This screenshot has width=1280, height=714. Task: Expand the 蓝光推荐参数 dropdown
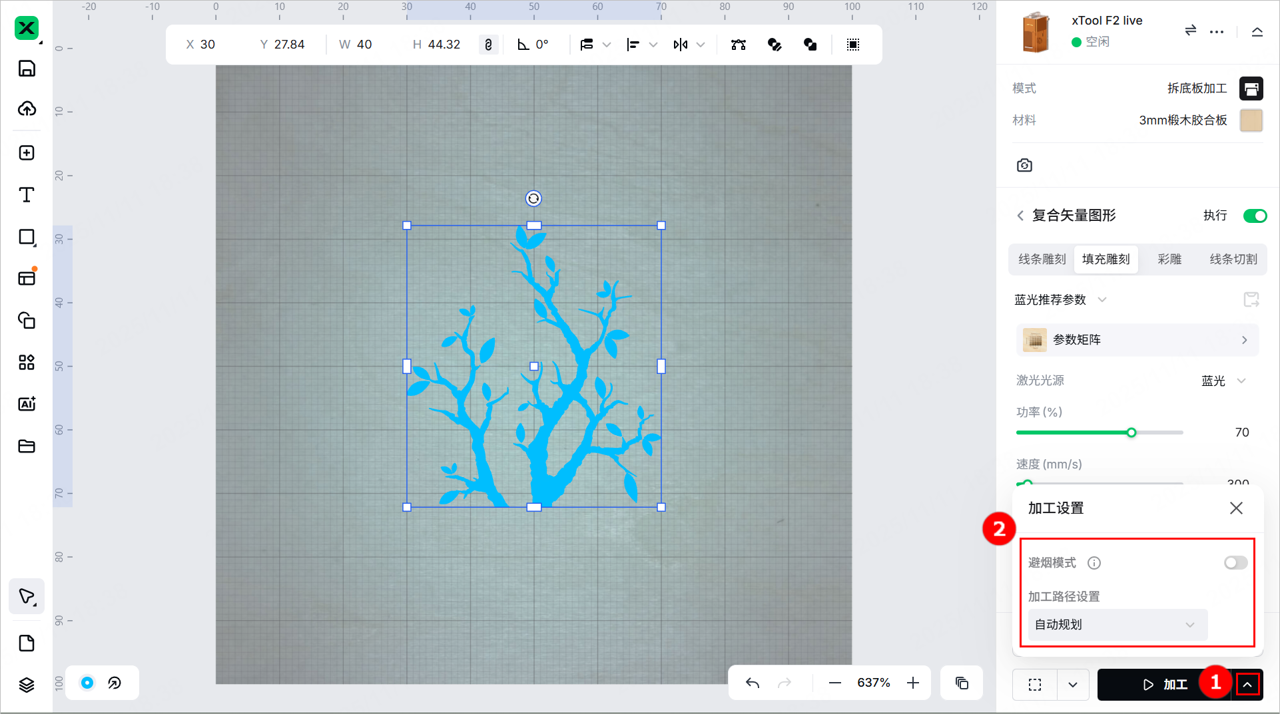point(1061,300)
